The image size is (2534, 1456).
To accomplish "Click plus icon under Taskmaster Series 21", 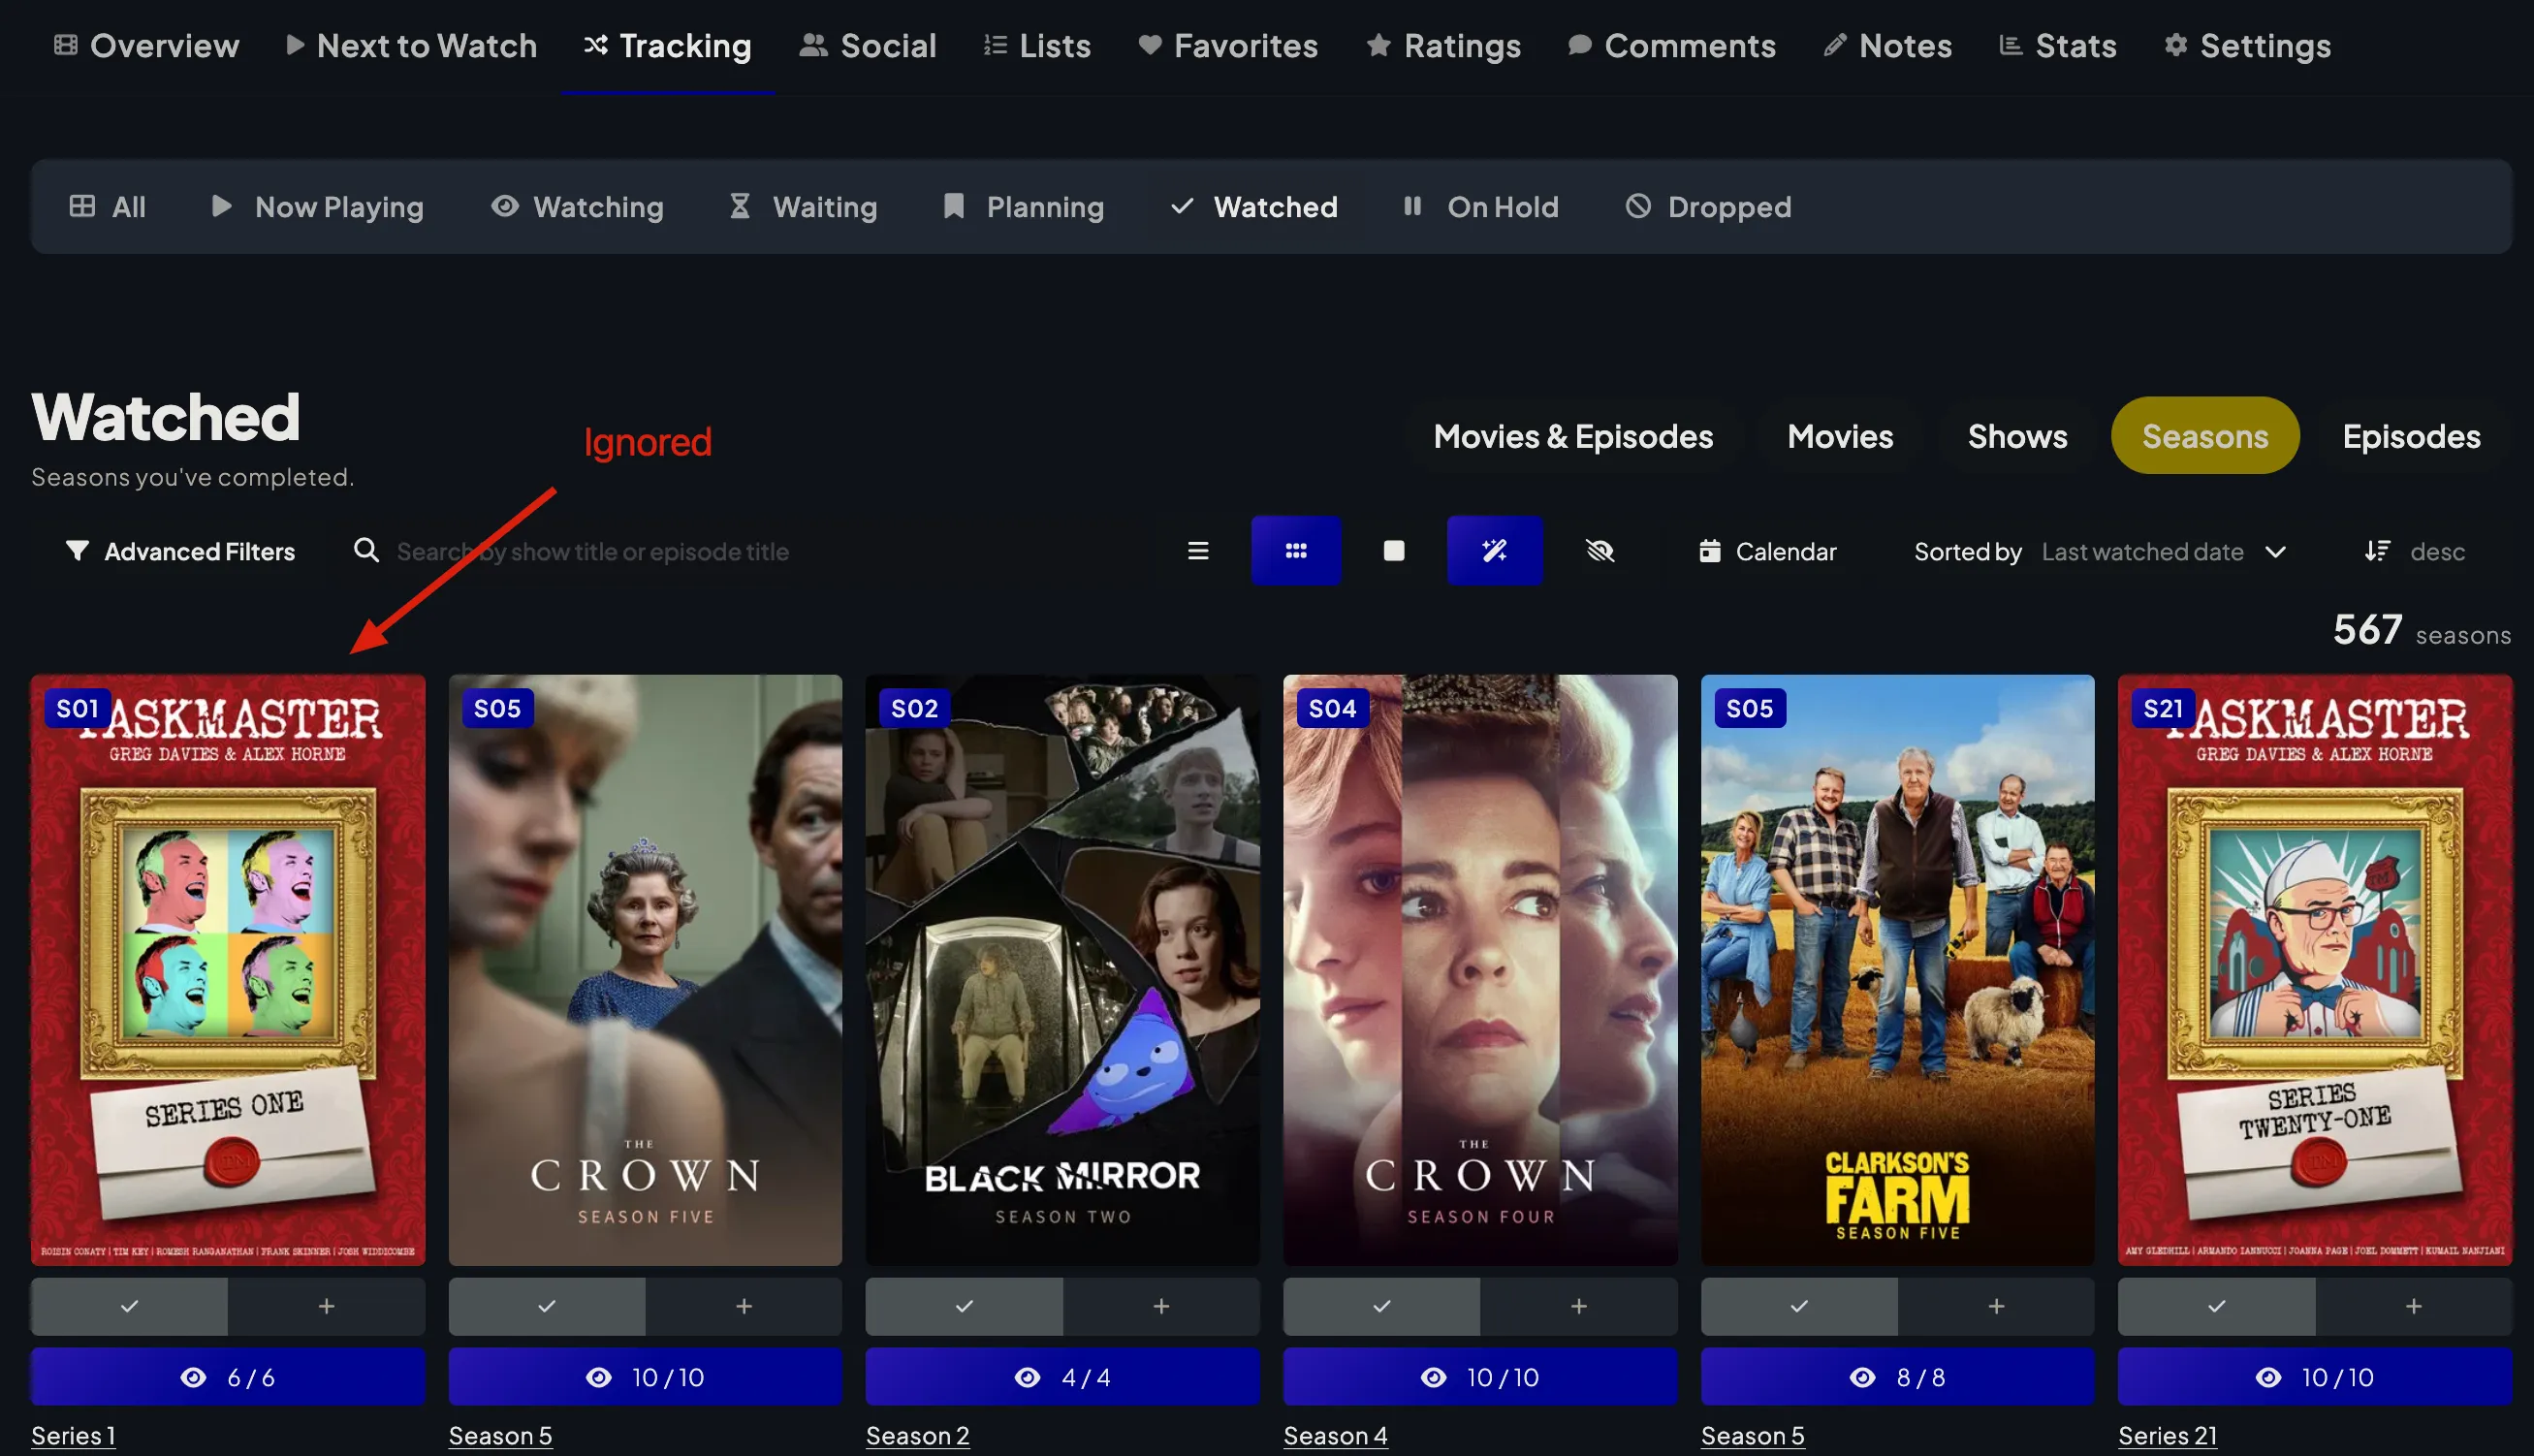I will point(2414,1306).
